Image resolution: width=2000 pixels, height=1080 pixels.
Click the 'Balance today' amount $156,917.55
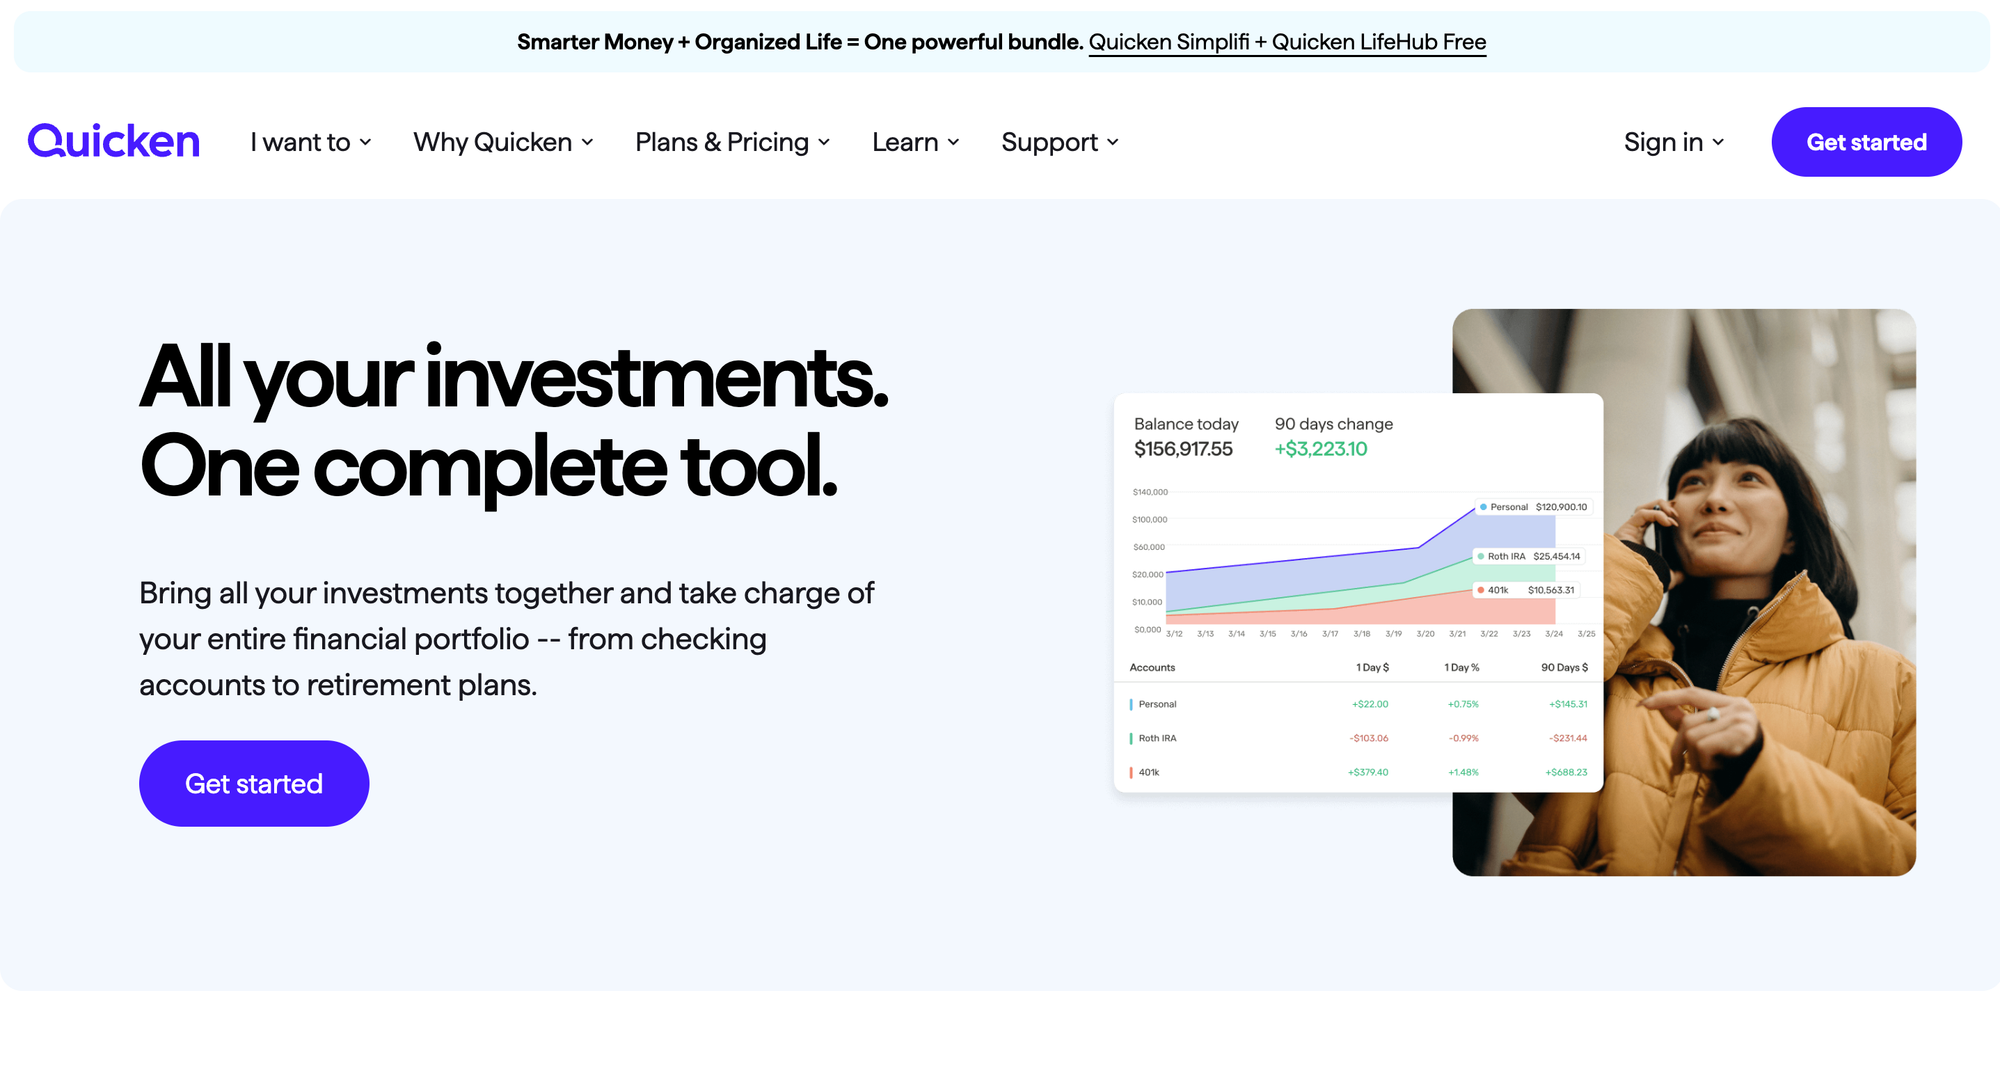pos(1183,449)
